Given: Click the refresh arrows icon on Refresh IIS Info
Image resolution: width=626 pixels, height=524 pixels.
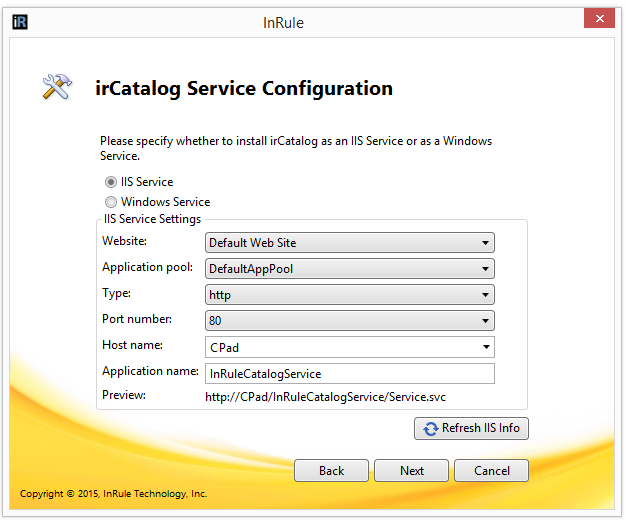Looking at the screenshot, I should pyautogui.click(x=431, y=429).
